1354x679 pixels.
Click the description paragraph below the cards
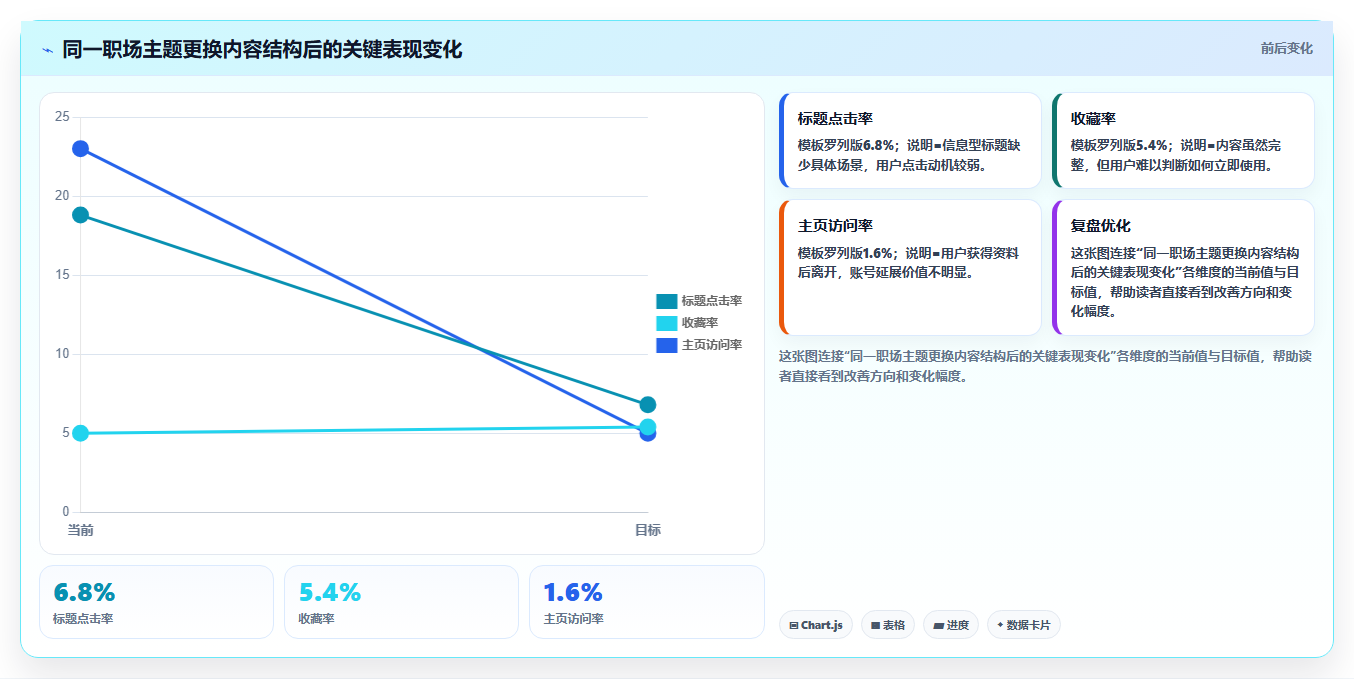[x=1044, y=366]
